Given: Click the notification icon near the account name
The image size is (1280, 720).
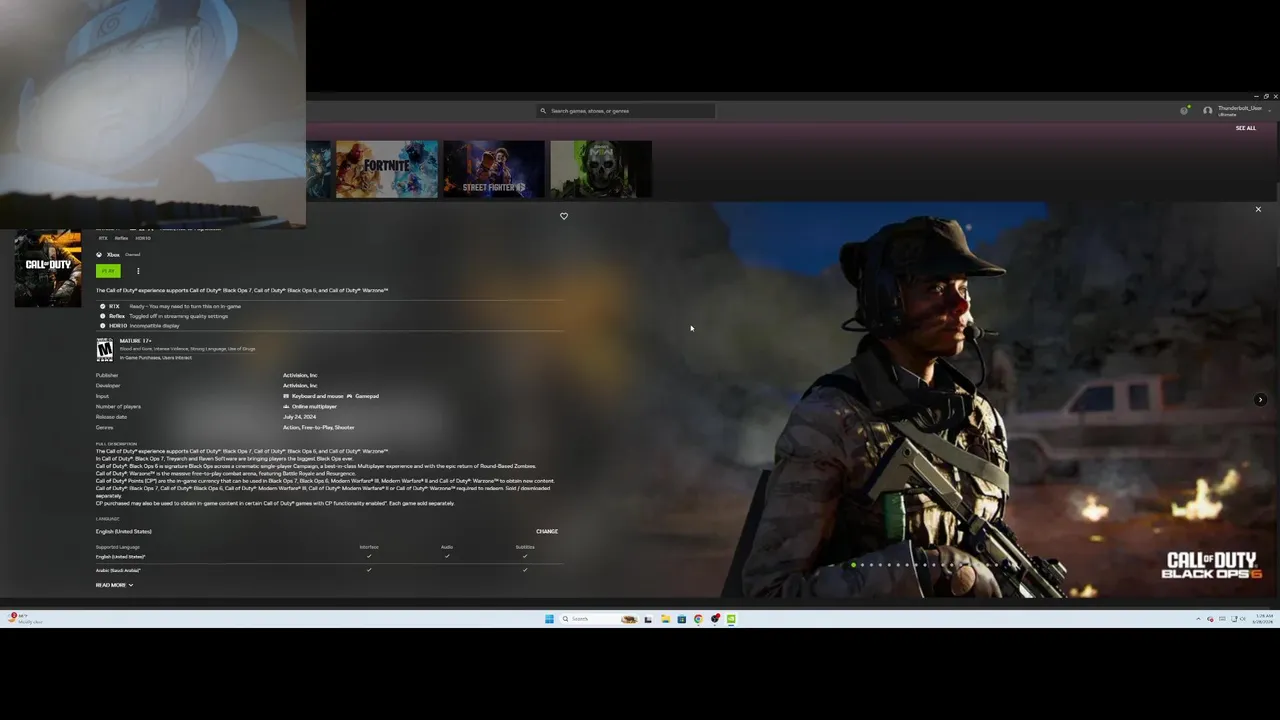Looking at the screenshot, I should click(x=1185, y=110).
